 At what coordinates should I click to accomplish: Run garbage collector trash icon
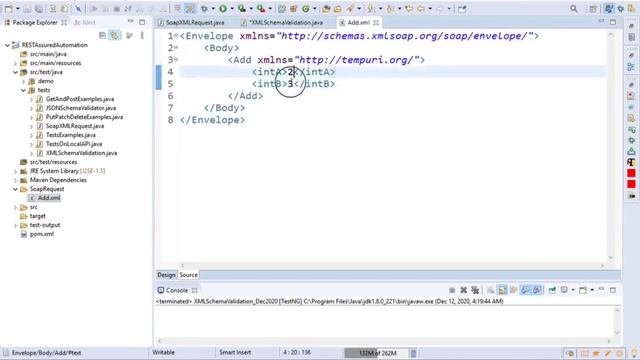click(x=413, y=353)
